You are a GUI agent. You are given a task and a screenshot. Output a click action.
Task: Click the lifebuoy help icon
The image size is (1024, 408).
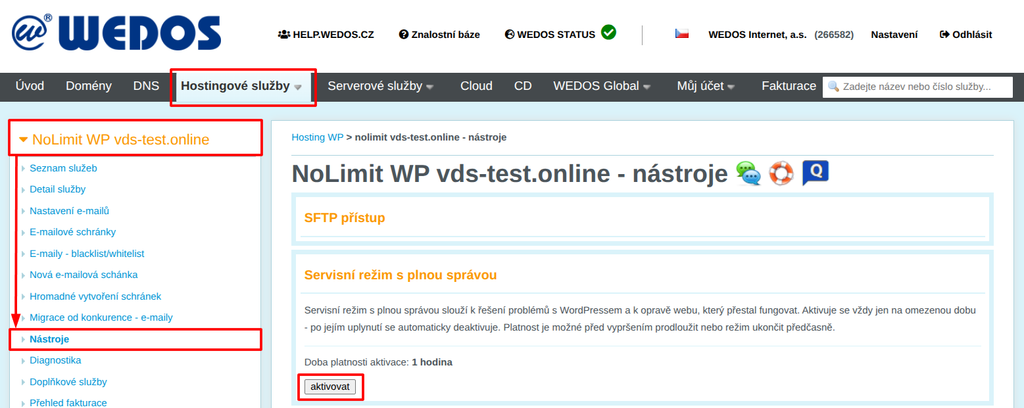(x=780, y=174)
